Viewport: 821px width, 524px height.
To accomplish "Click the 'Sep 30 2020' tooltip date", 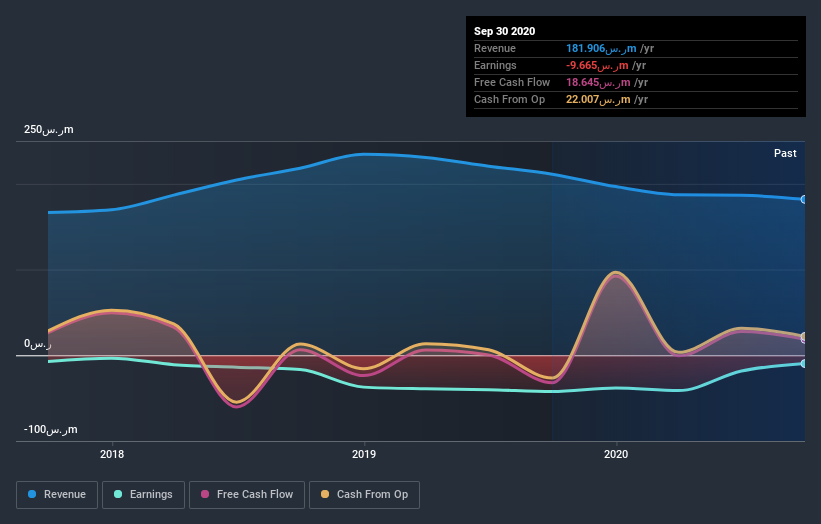I will pyautogui.click(x=504, y=31).
